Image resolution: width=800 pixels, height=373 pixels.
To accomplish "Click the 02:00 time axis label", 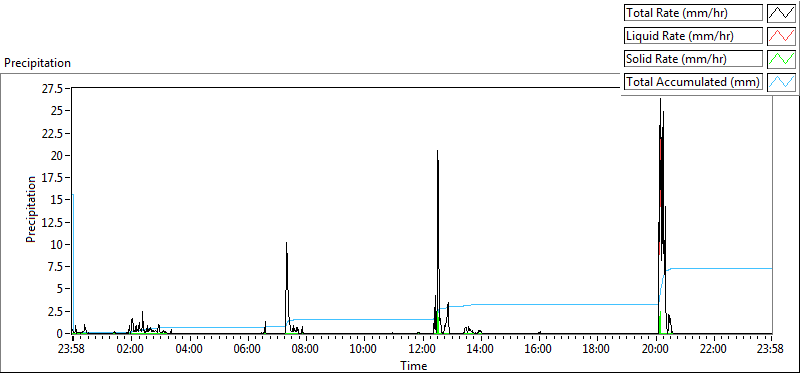I will [131, 350].
